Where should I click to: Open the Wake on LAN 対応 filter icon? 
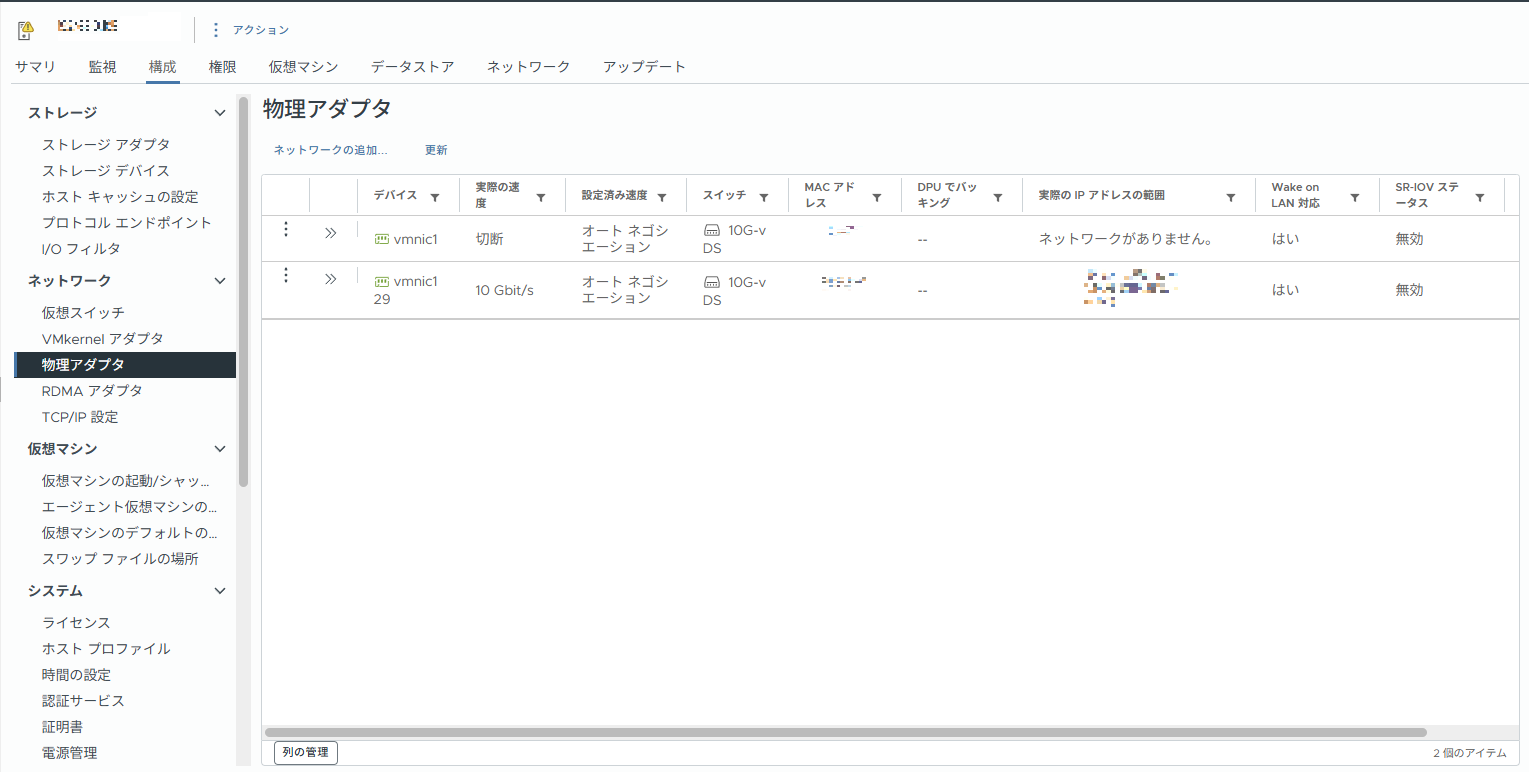point(1356,195)
